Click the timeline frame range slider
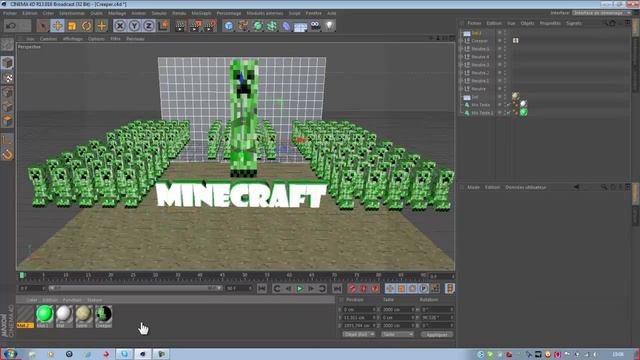 point(135,288)
